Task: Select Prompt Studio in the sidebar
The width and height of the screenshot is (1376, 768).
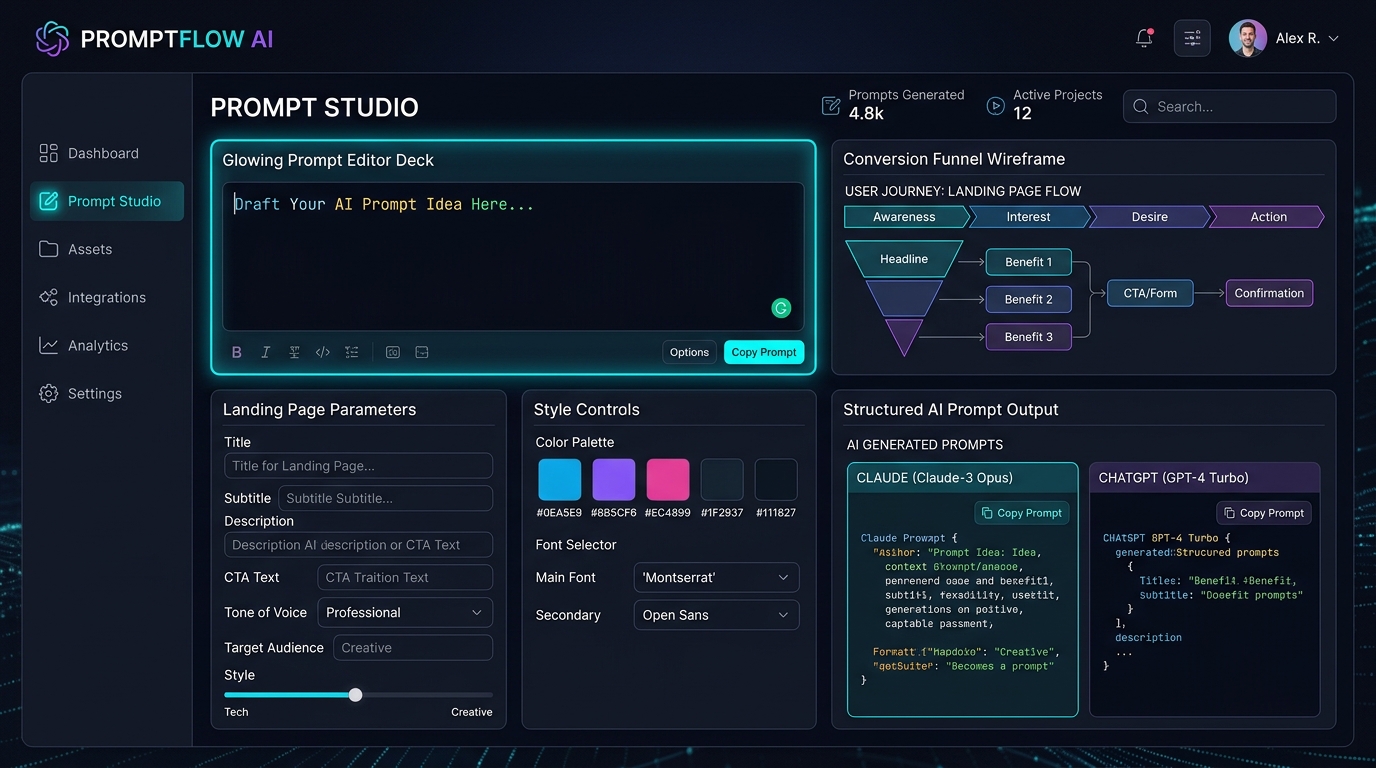Action: click(107, 201)
